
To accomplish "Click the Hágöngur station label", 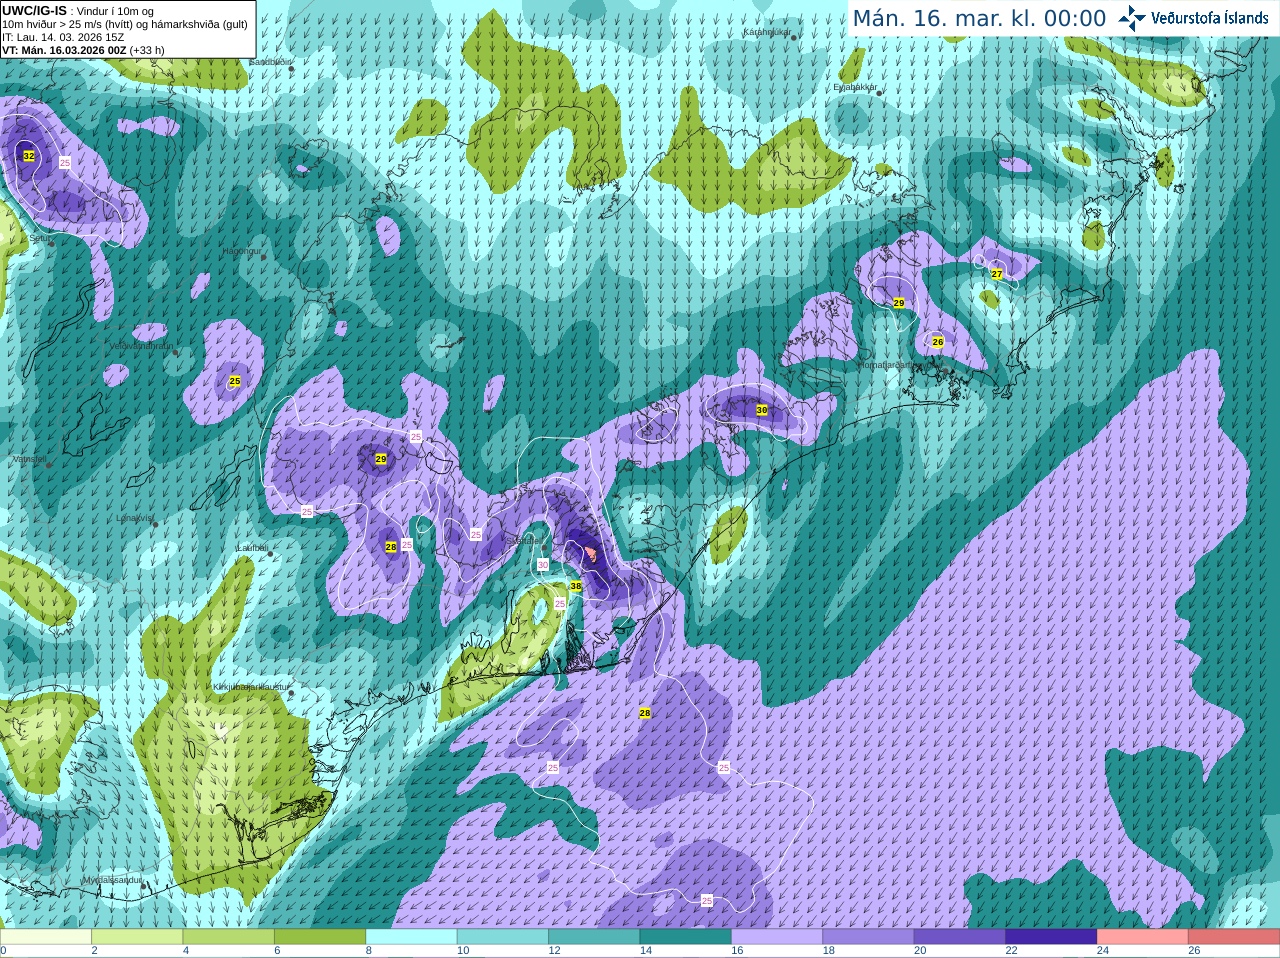I will coord(241,251).
